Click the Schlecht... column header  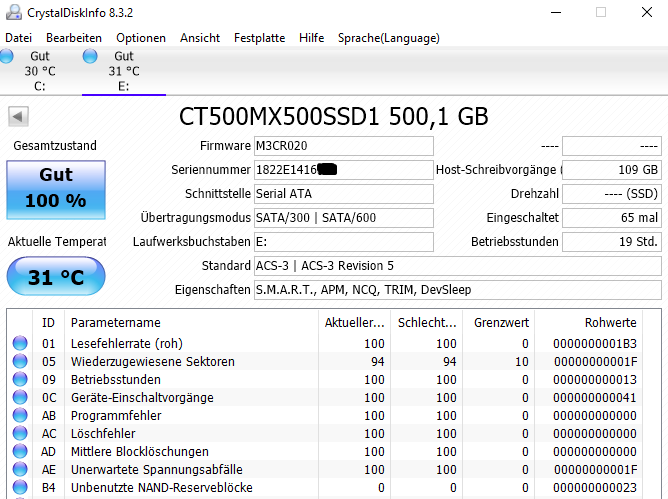click(x=427, y=323)
